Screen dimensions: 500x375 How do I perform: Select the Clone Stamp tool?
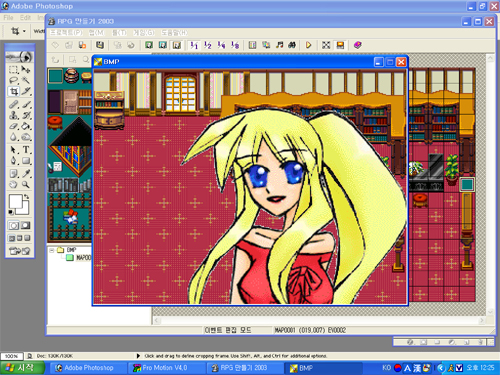point(14,115)
